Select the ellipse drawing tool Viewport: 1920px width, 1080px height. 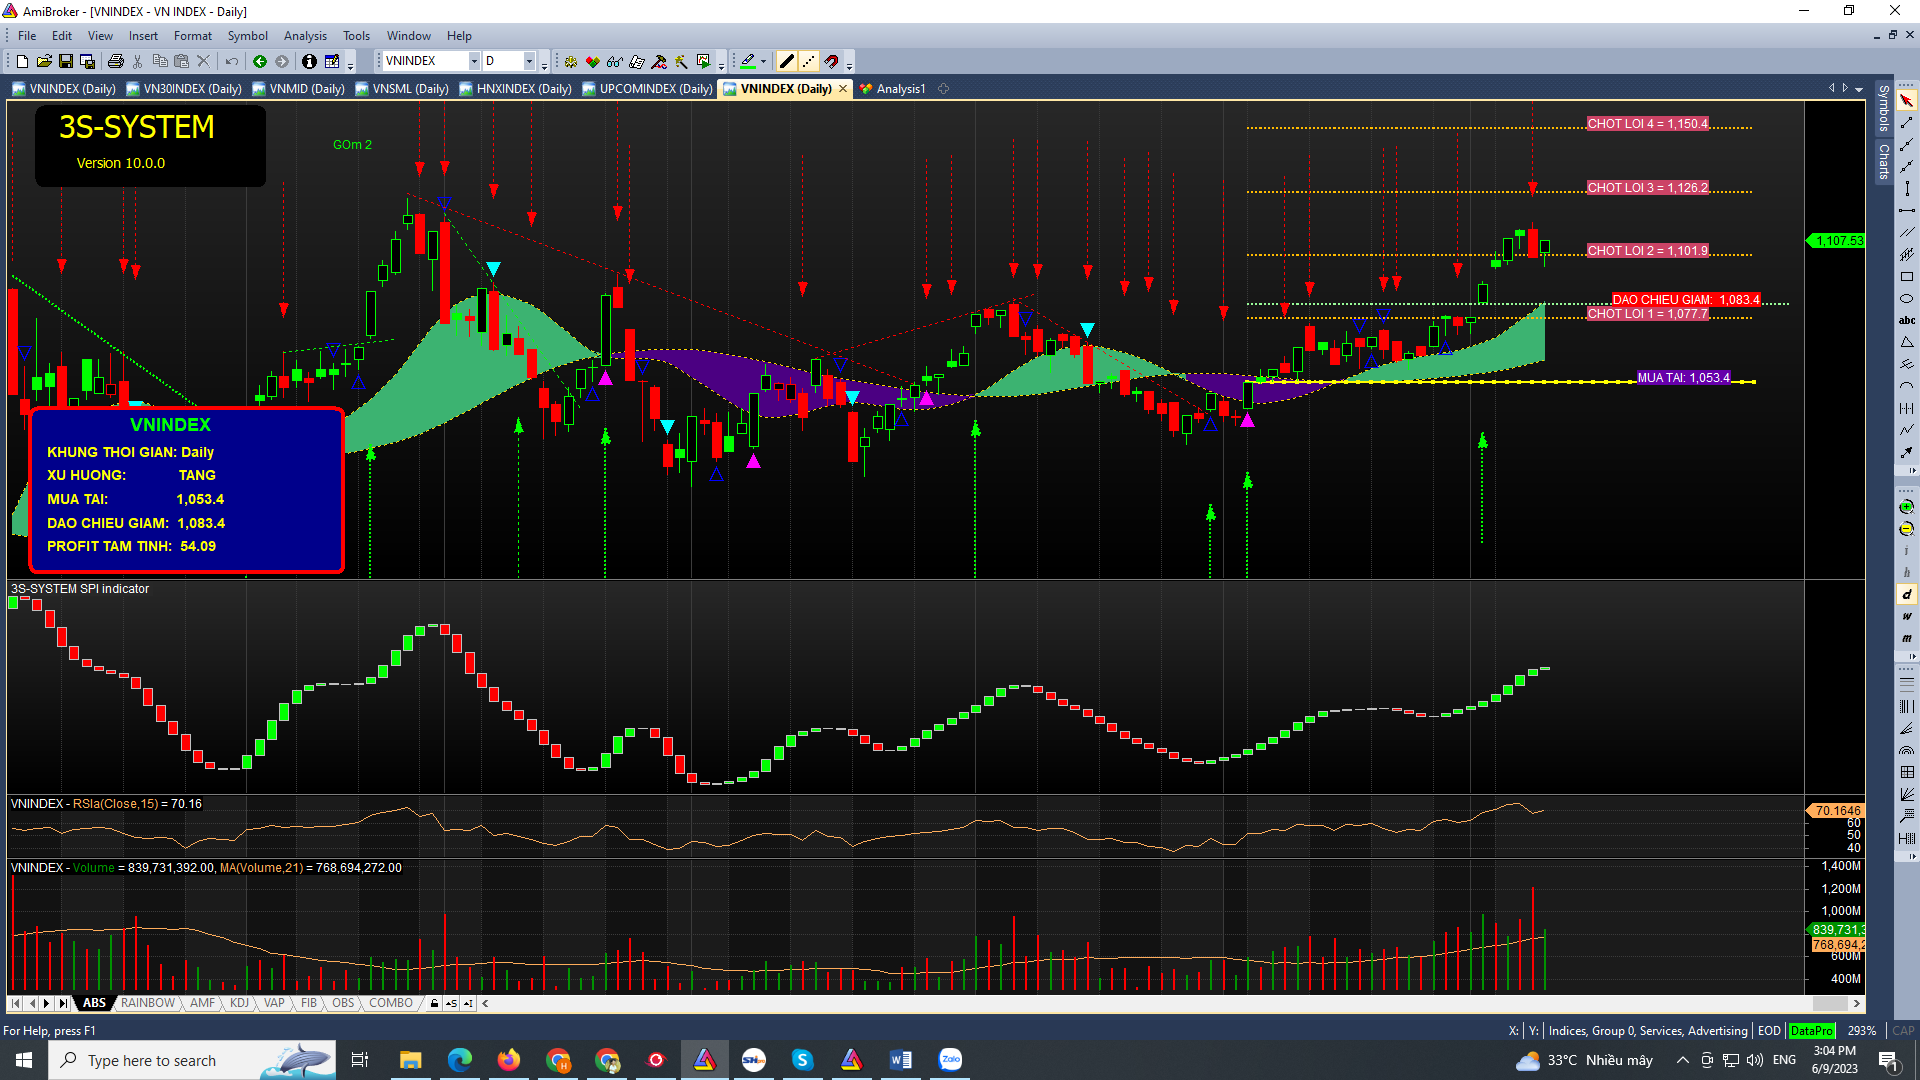[1907, 299]
